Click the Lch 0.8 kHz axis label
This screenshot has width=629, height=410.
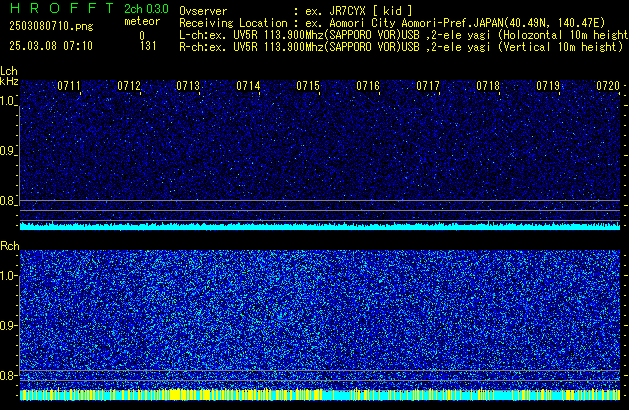(7, 201)
